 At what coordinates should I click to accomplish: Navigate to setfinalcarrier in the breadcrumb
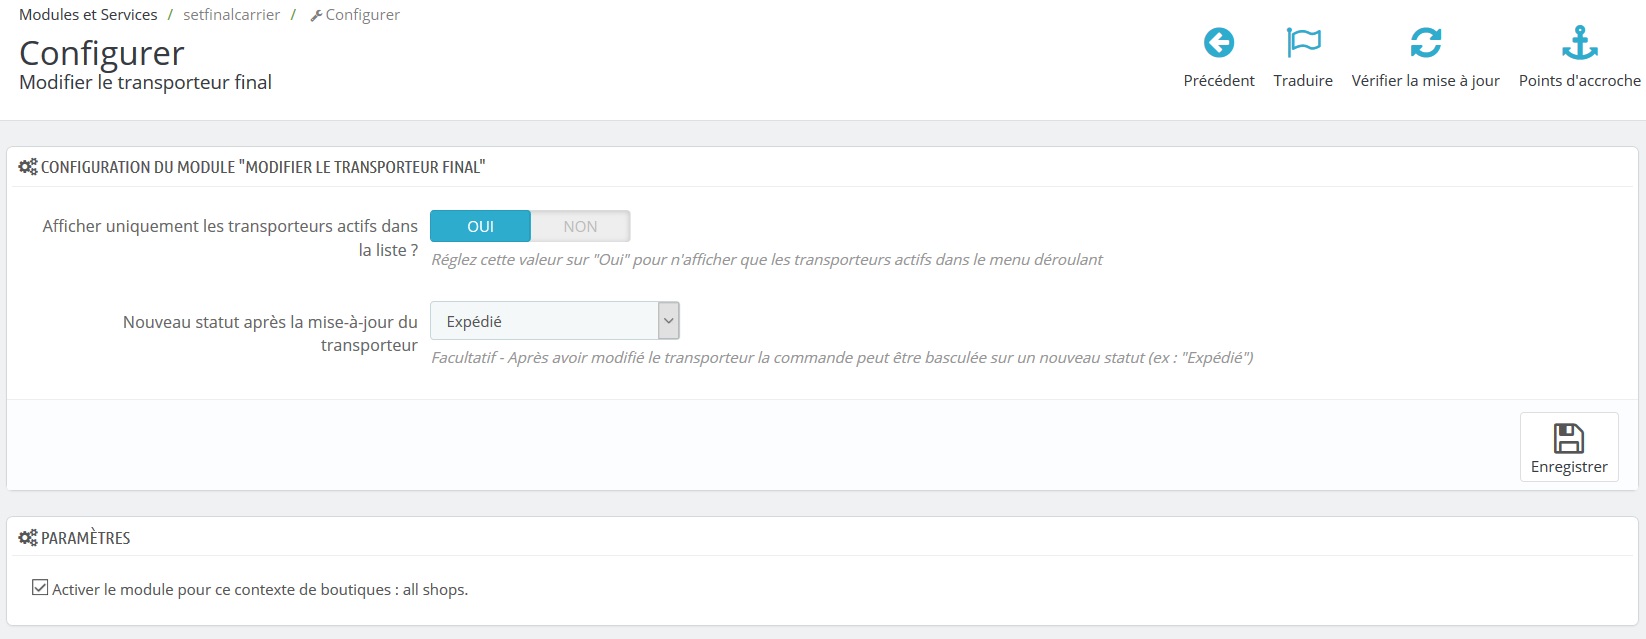(x=231, y=14)
